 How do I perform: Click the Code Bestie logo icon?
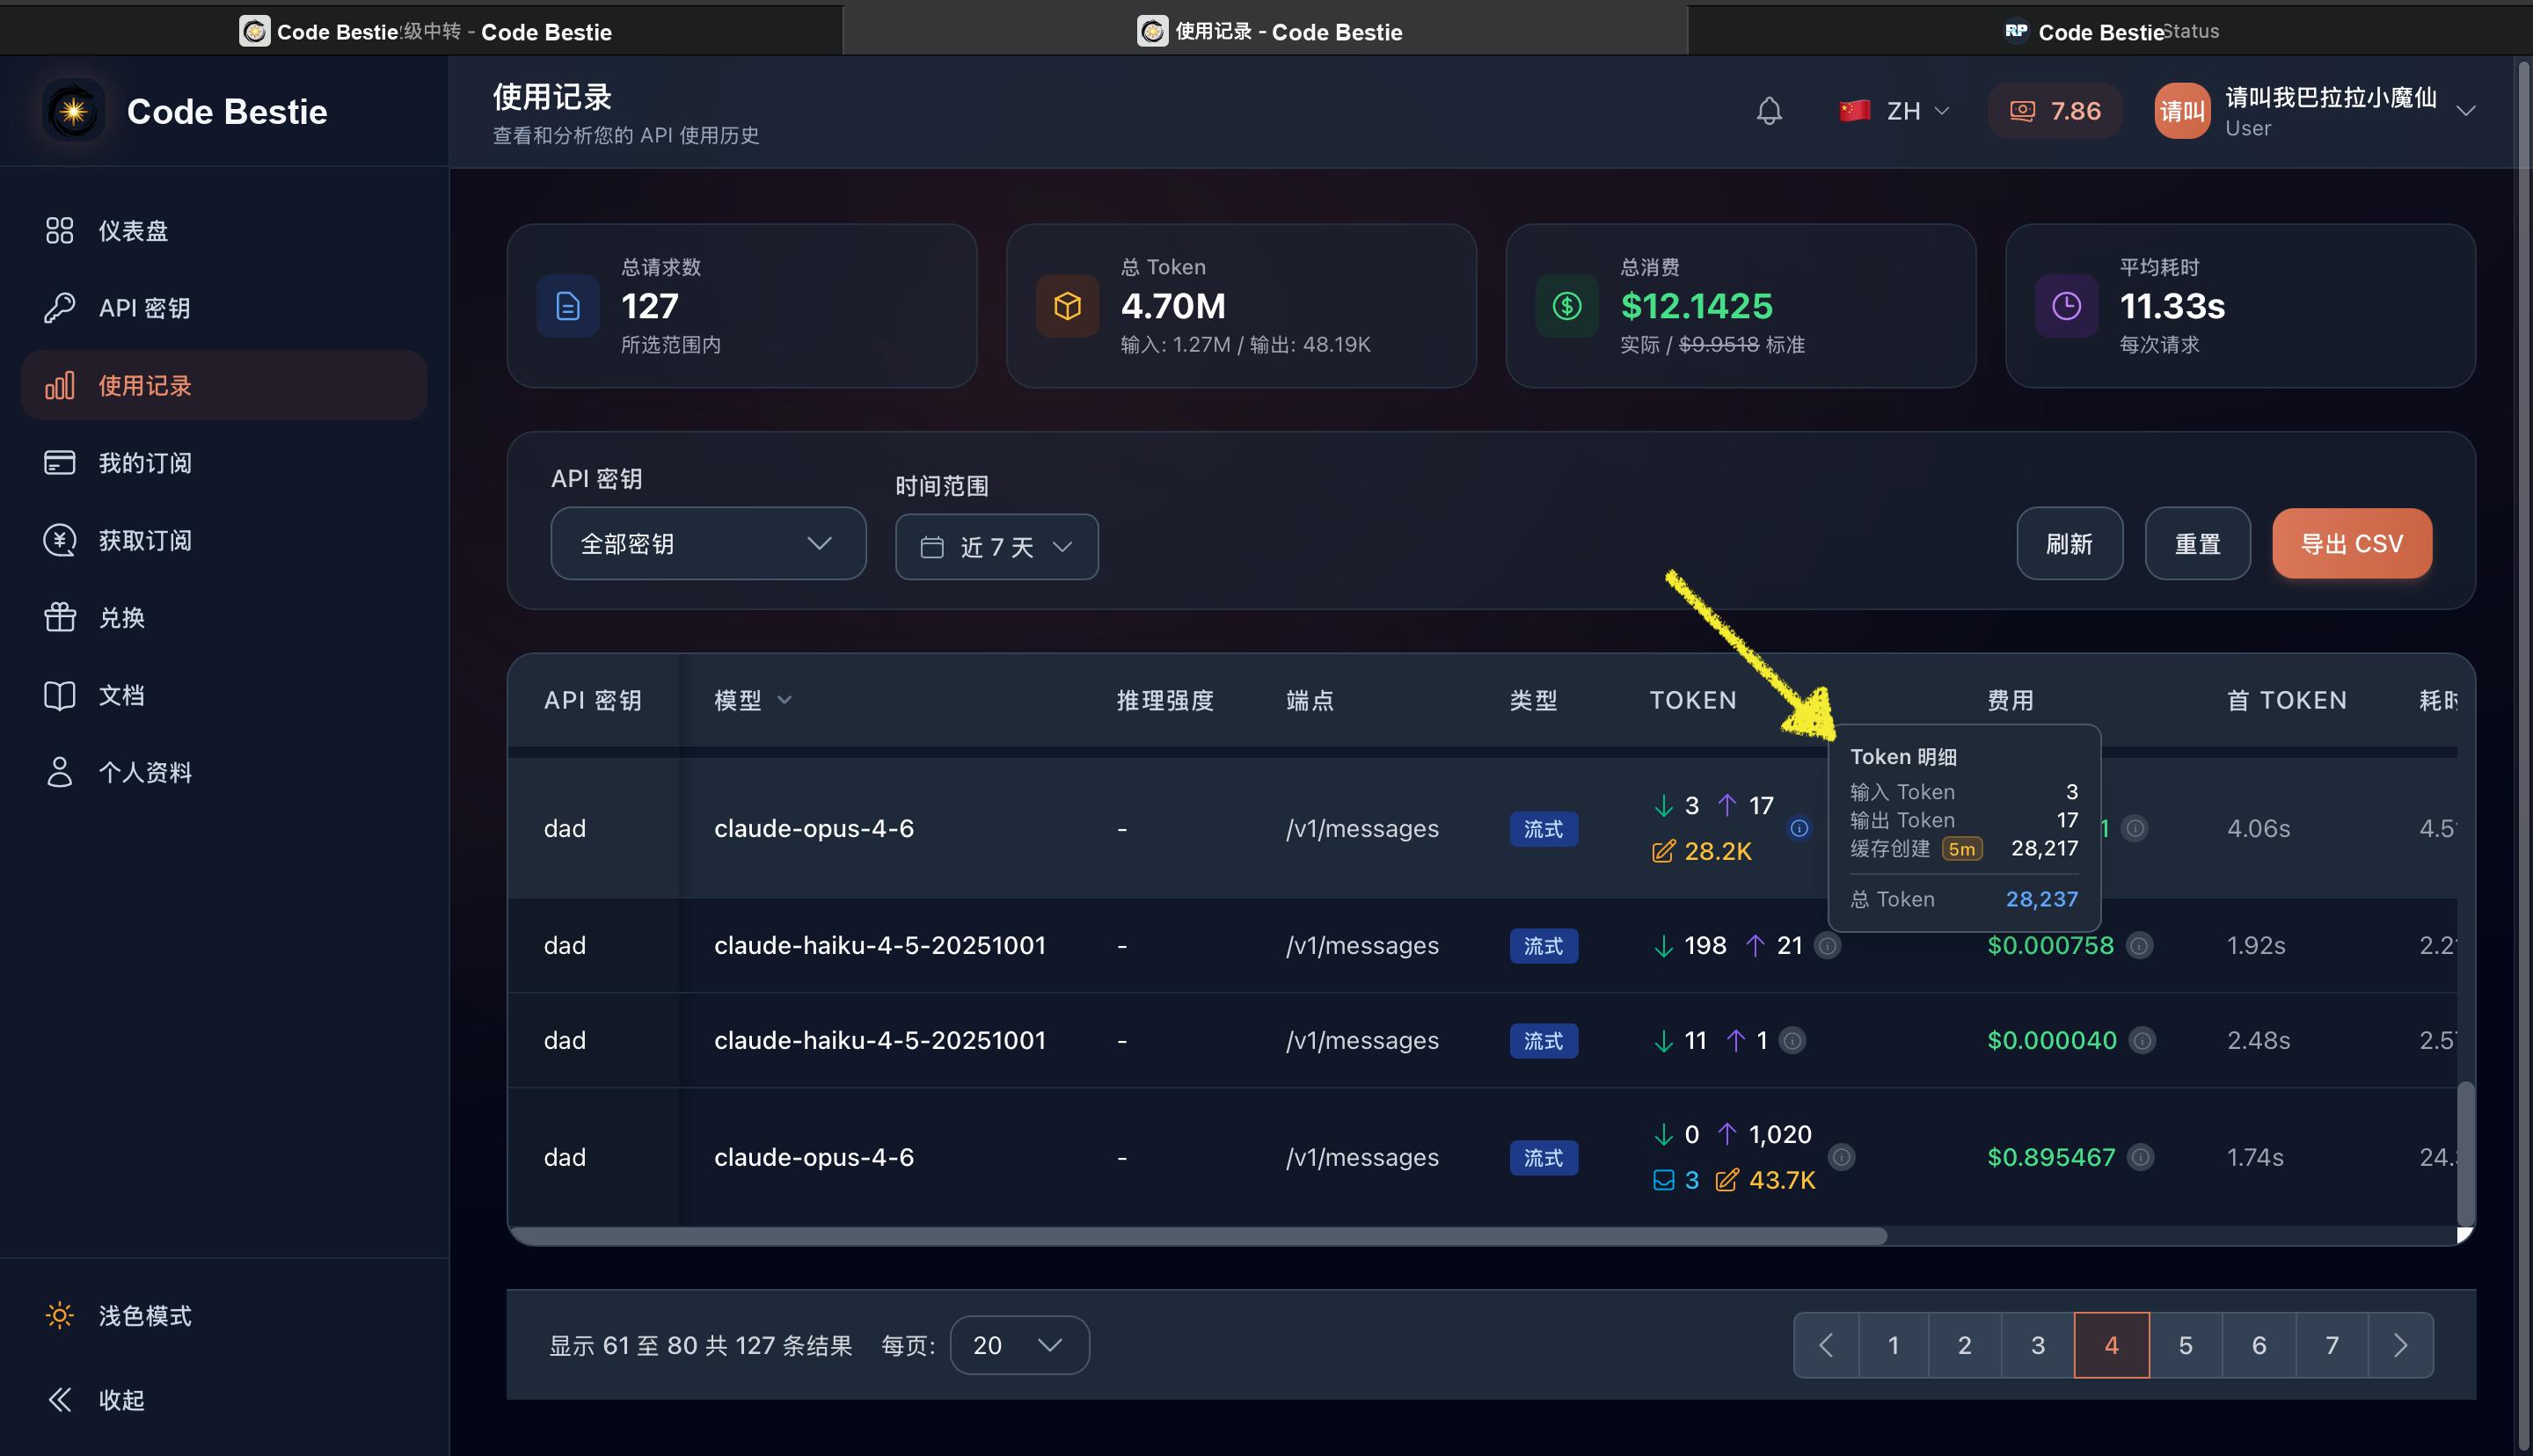point(73,111)
